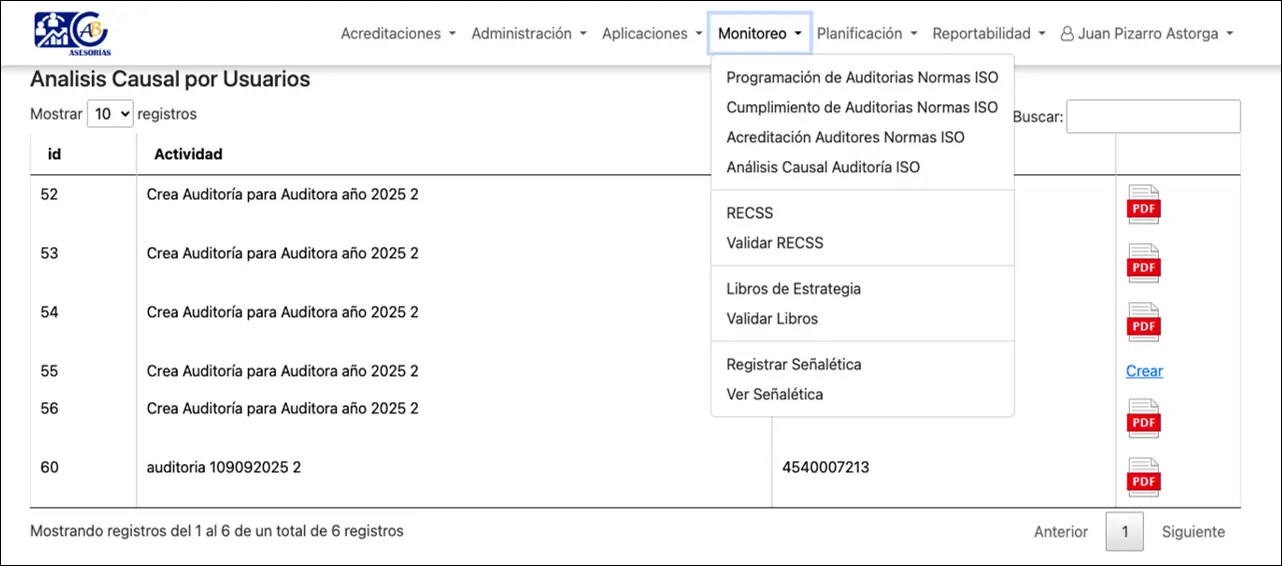Go to Siguiente page
Screen dimensions: 1282x566
(1192, 532)
